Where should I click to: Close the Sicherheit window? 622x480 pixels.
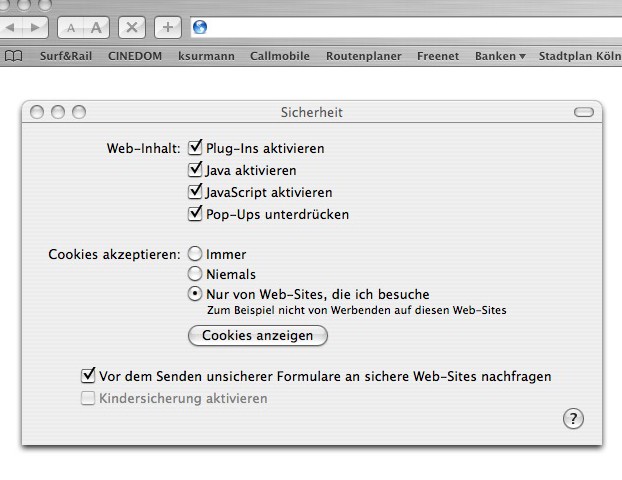click(x=37, y=112)
